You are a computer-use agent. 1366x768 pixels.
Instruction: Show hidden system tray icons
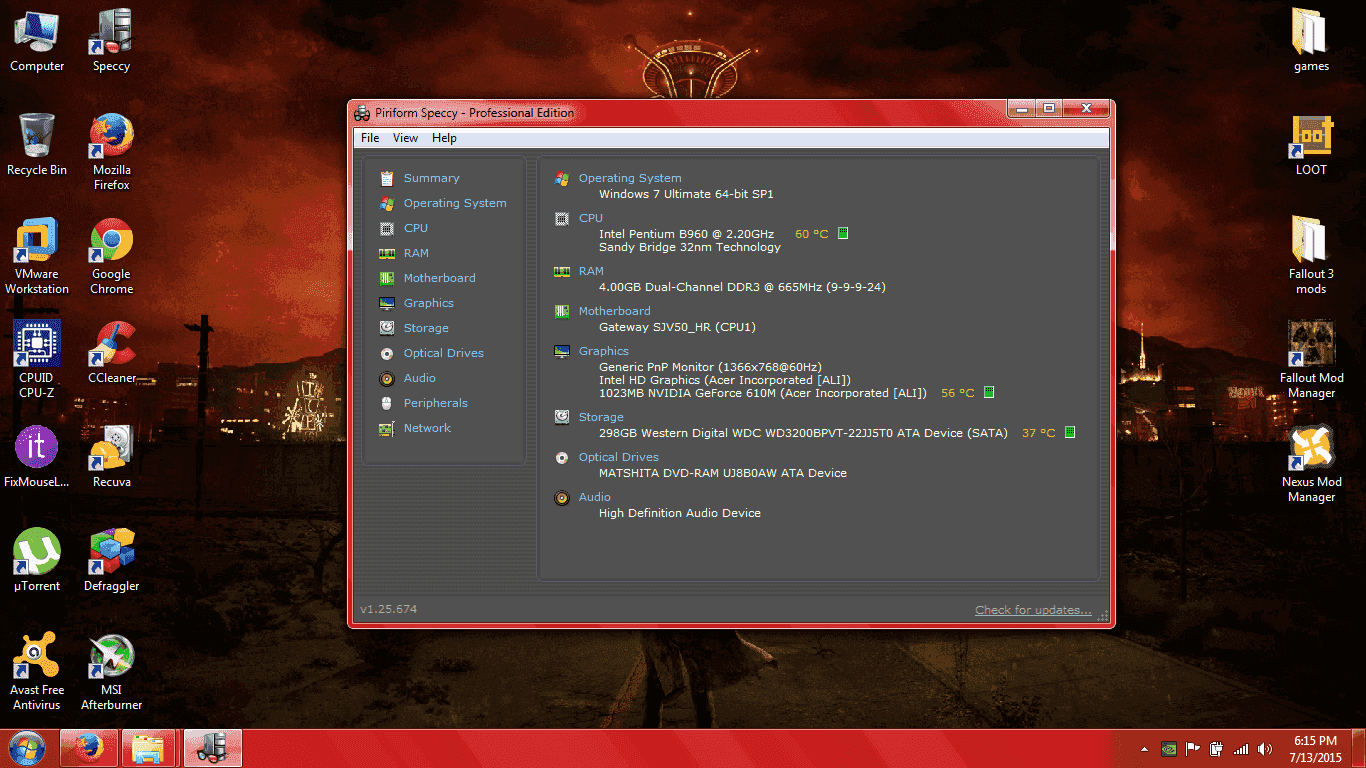(1144, 749)
